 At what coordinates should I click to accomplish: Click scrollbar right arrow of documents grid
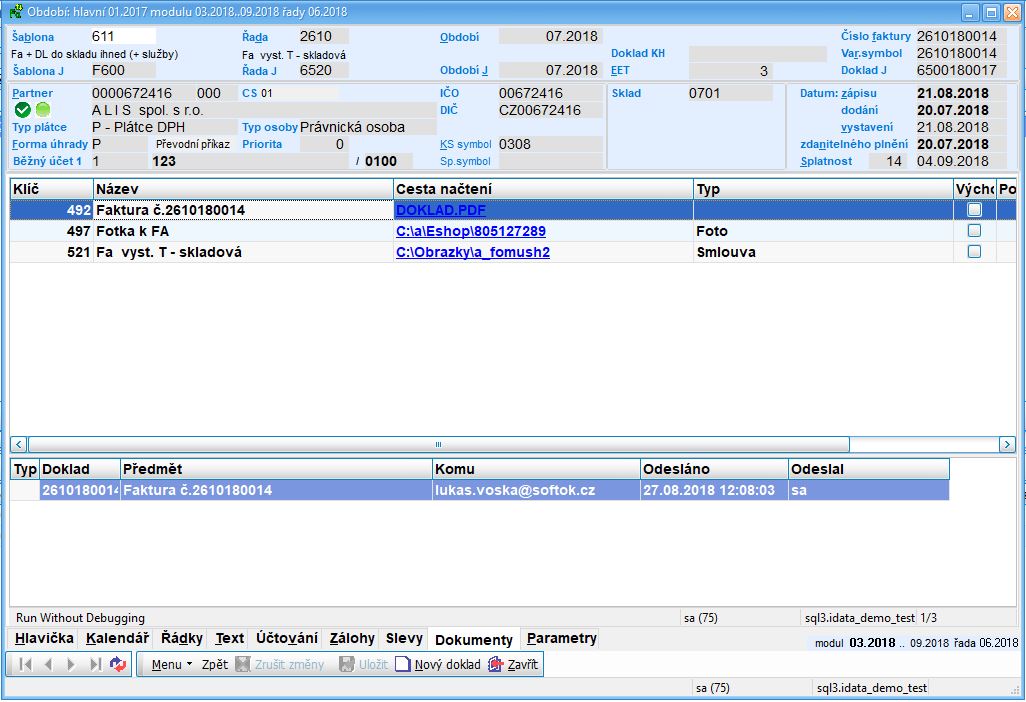tap(1007, 444)
